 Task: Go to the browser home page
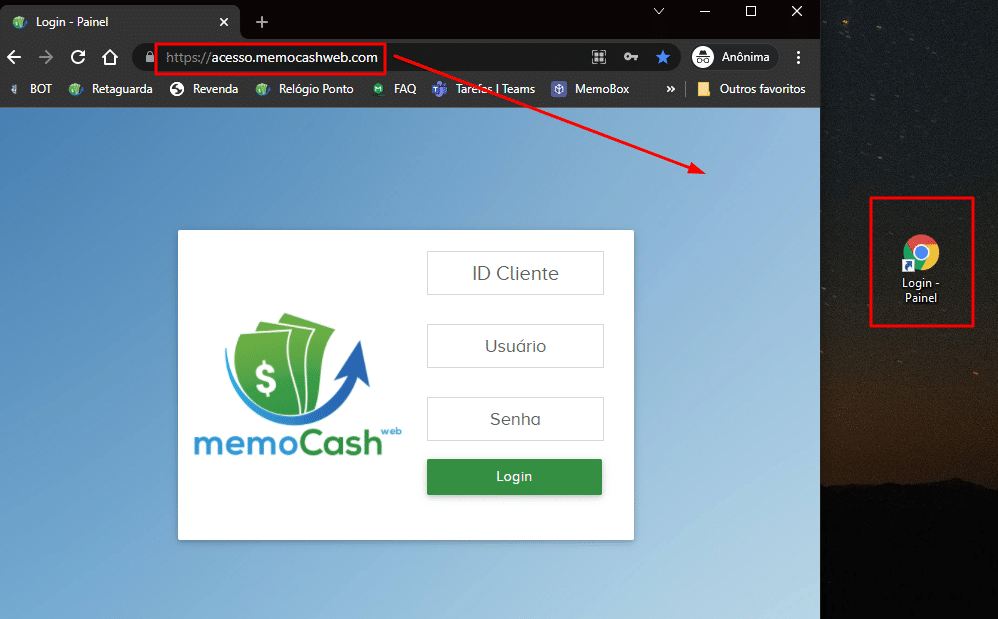(110, 58)
